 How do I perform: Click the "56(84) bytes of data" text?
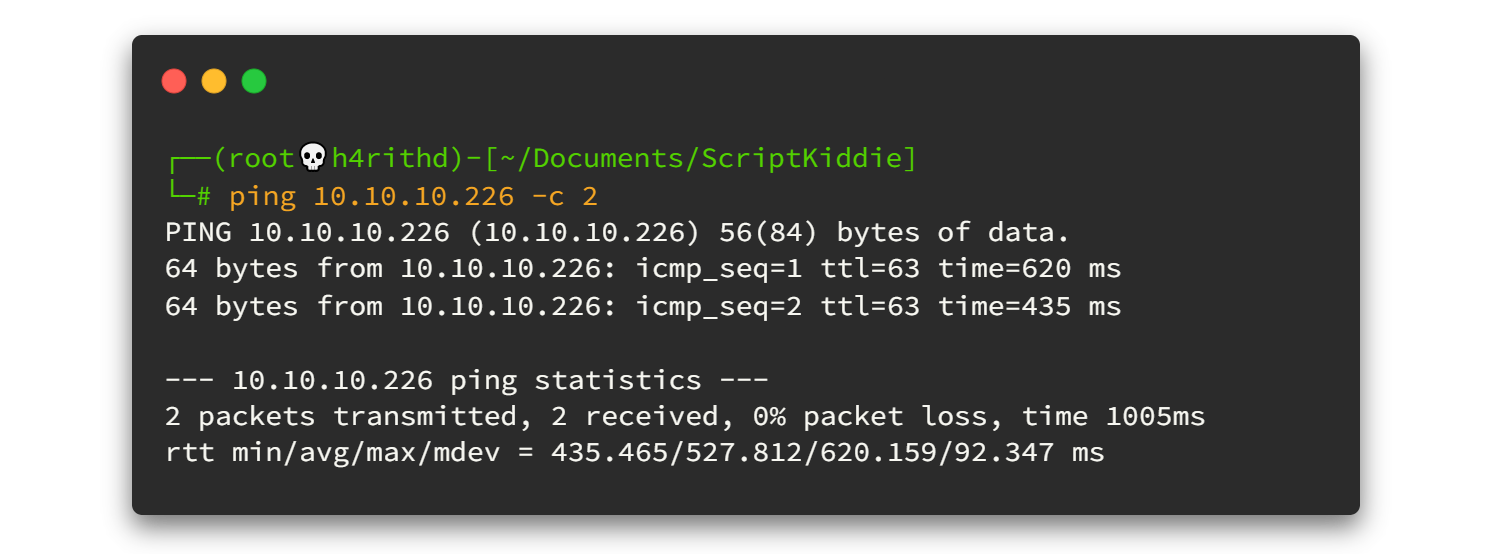(x=894, y=233)
